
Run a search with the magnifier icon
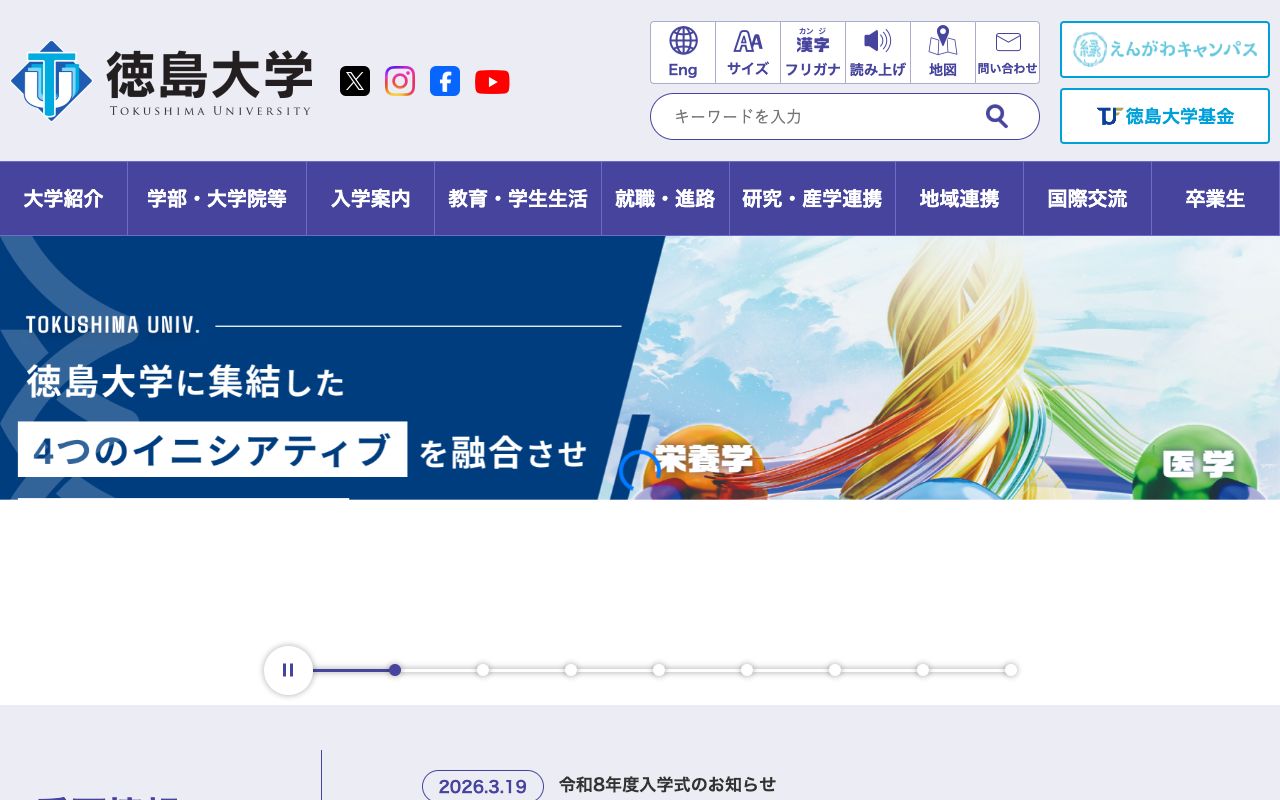coord(997,116)
